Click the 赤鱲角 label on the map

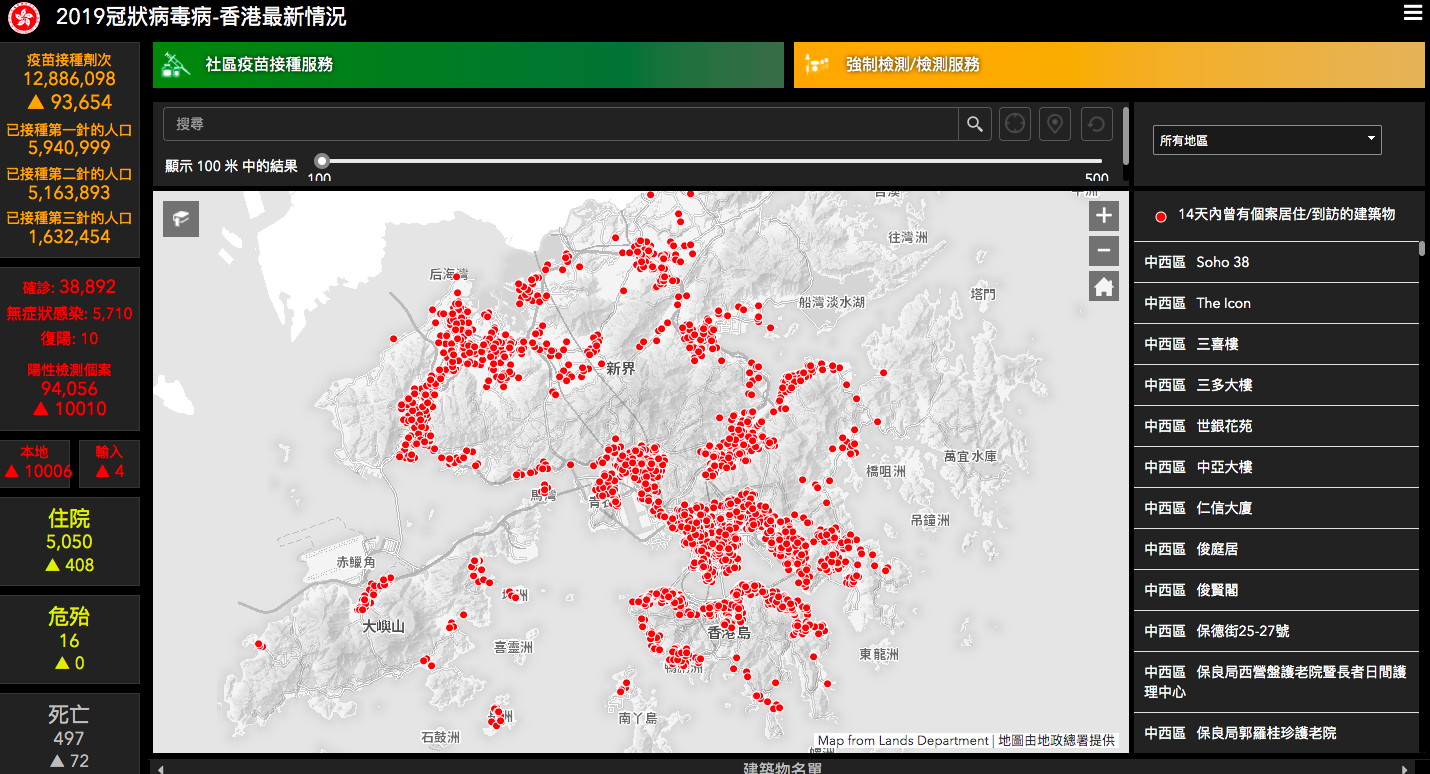click(356, 563)
